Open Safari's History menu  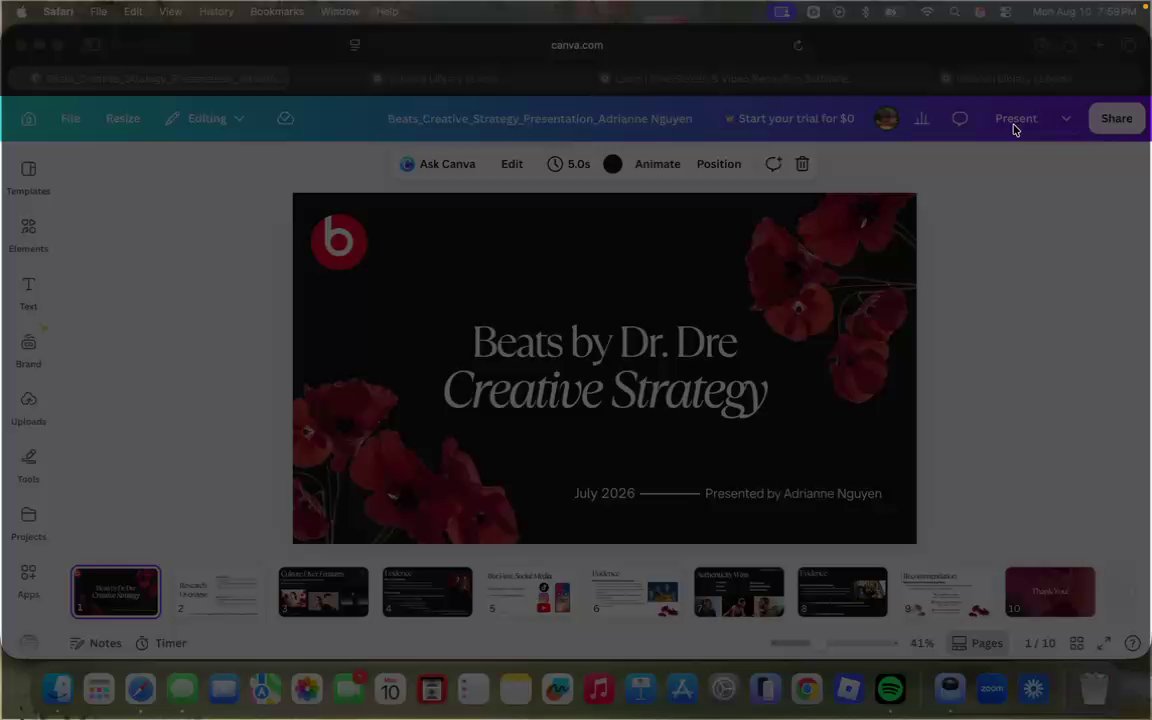[216, 12]
